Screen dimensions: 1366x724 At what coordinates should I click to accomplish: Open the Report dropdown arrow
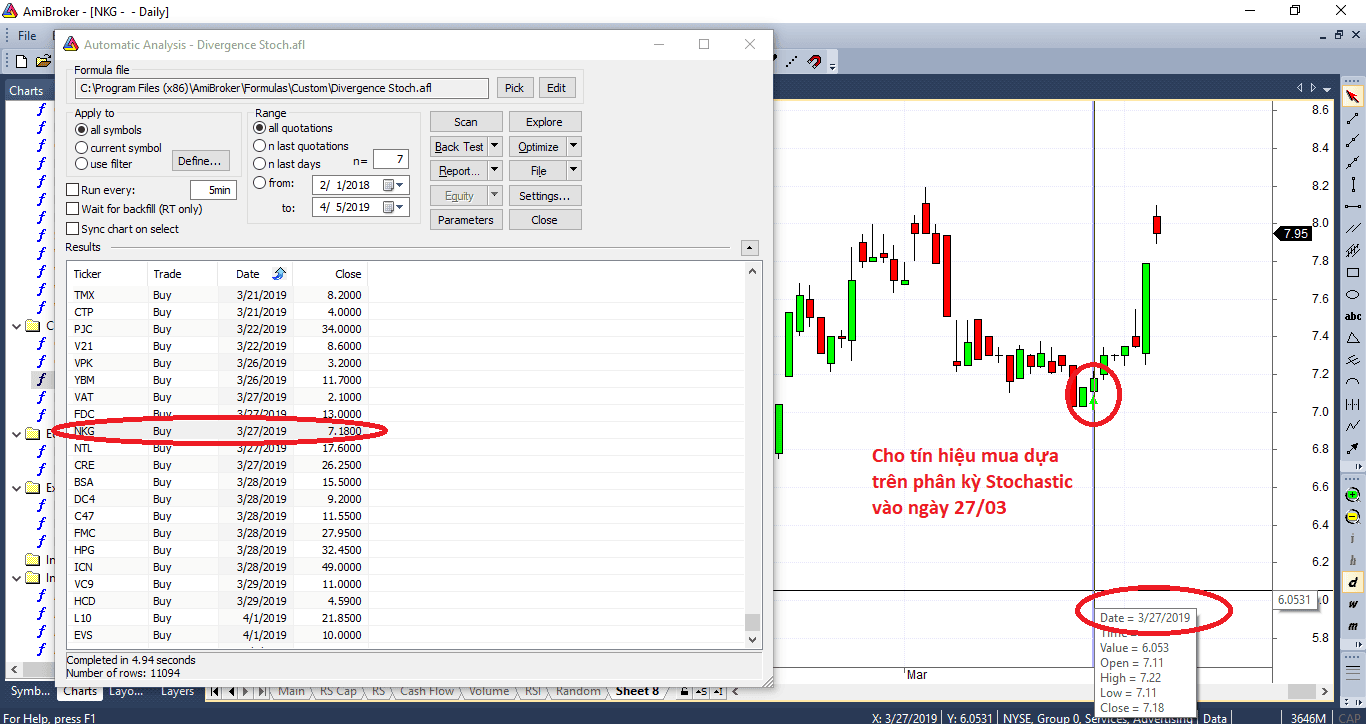pos(495,171)
